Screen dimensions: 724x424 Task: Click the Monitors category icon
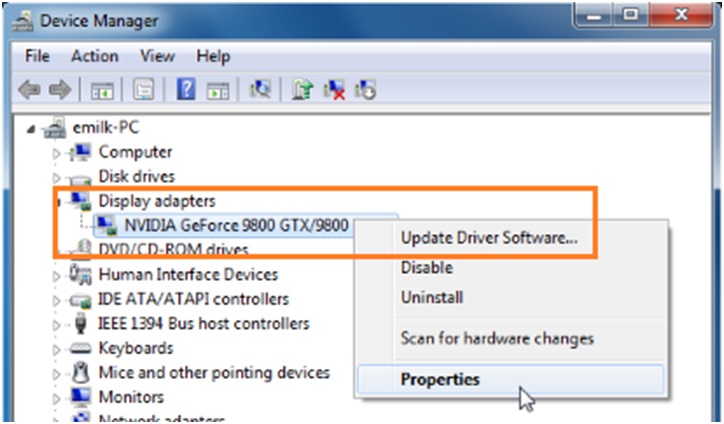point(80,397)
